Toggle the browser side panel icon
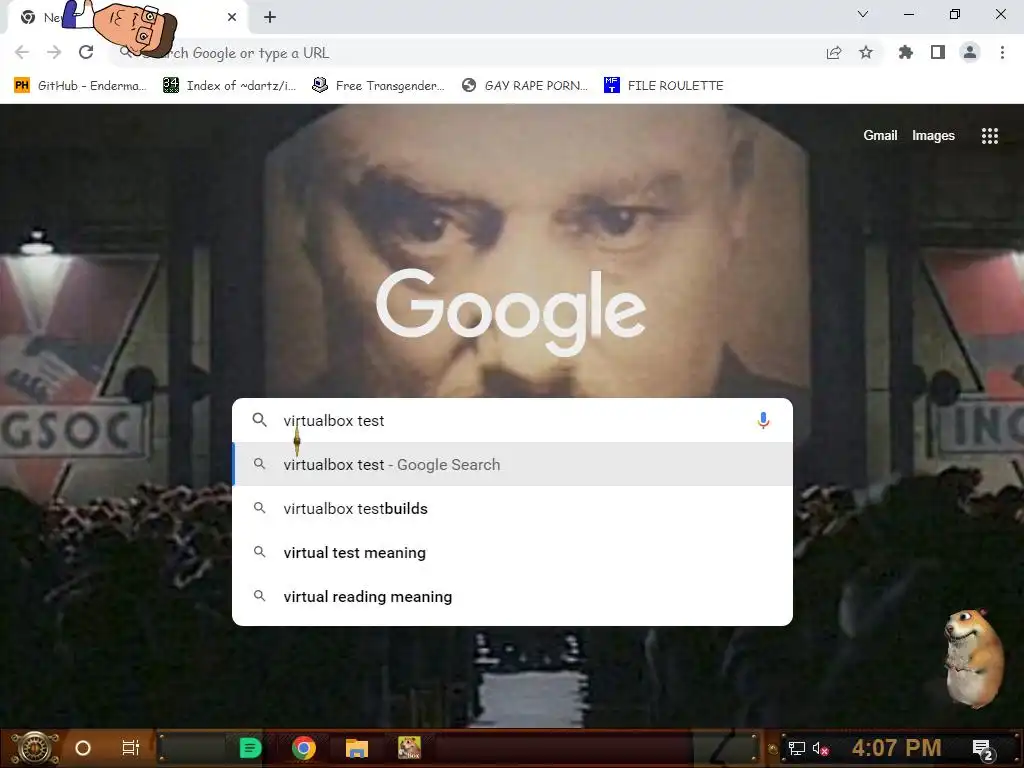The height and width of the screenshot is (768, 1024). coord(938,52)
